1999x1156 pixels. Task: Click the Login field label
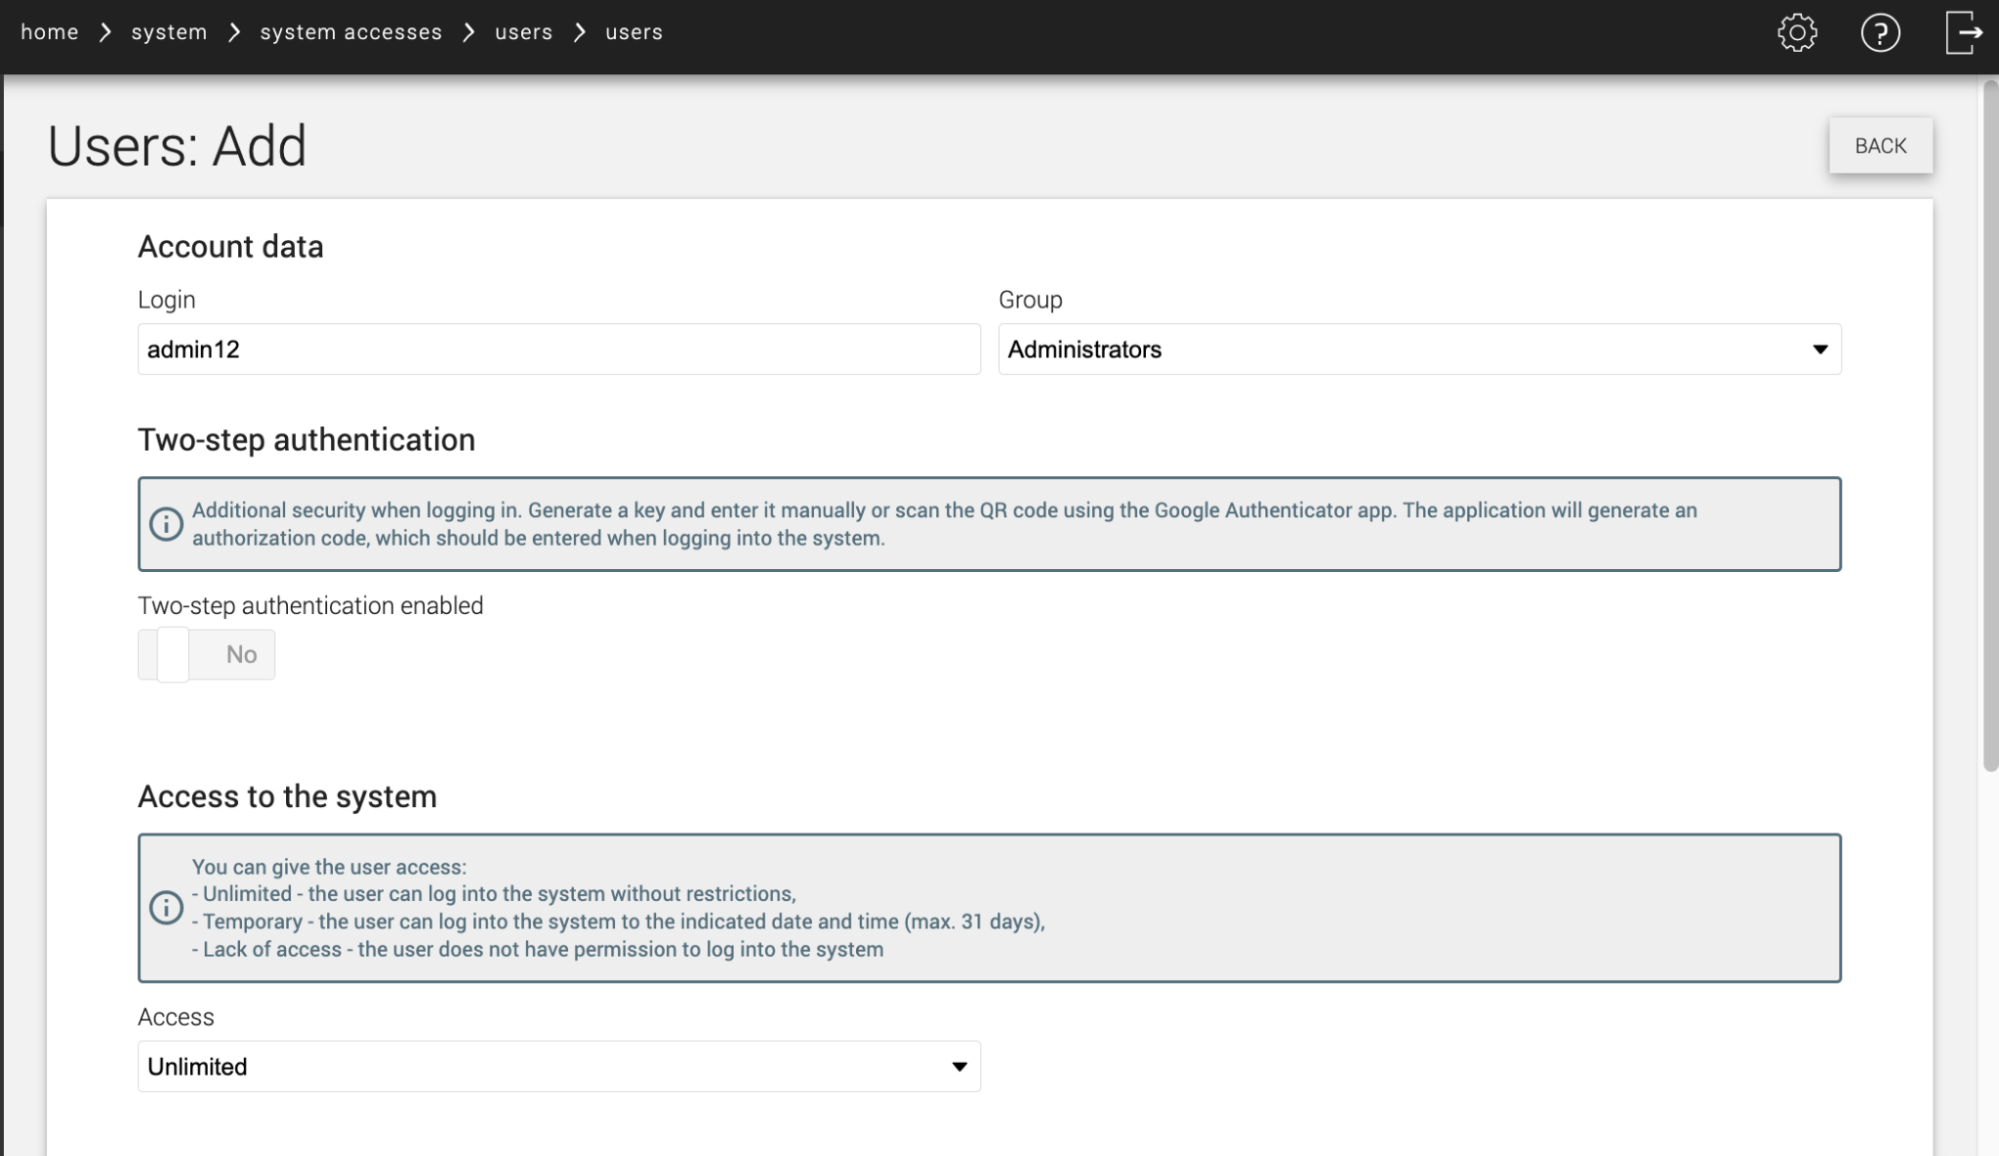tap(166, 300)
